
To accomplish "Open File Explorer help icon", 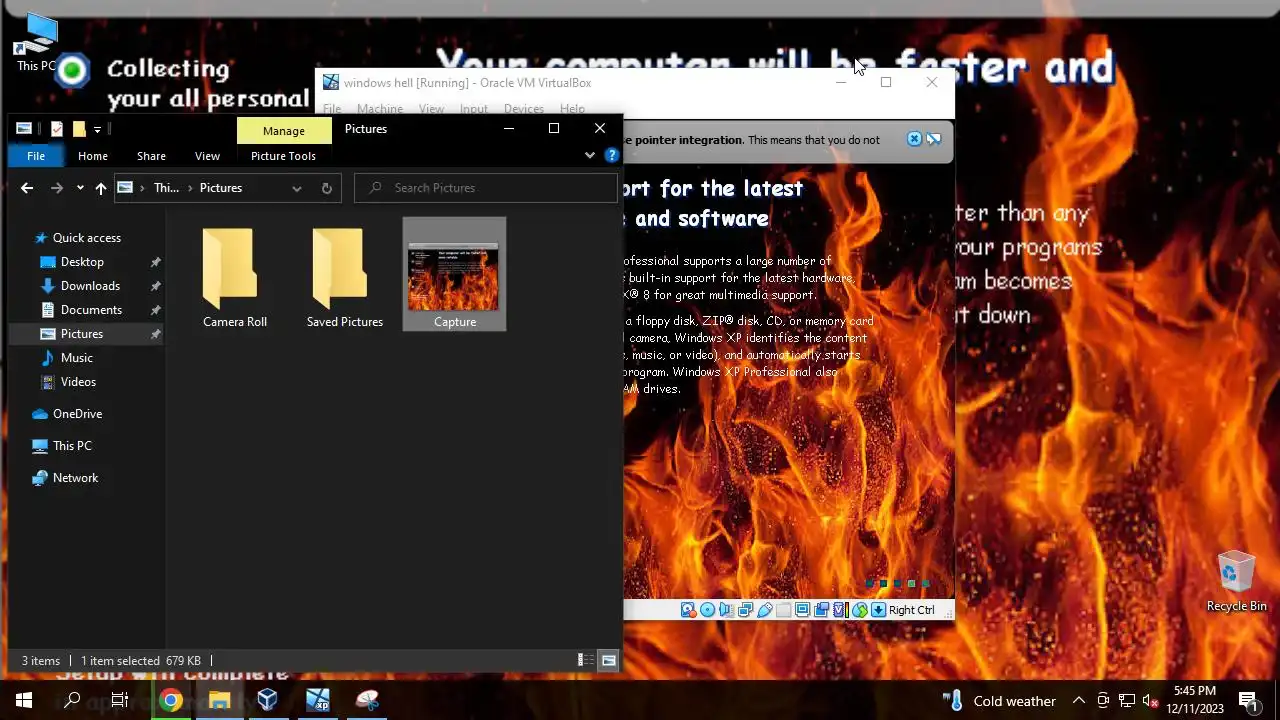I will pos(612,155).
